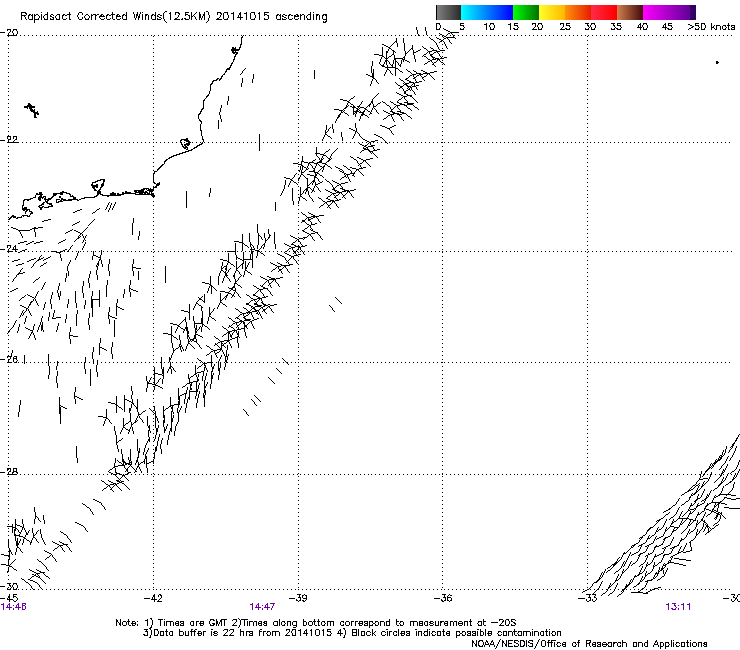
Task: Click the -42 longitude axis label
Action: (153, 598)
